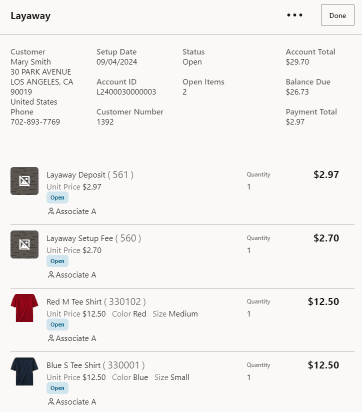This screenshot has width=362, height=412.
Task: Select the Layaway Setup Fee placeholder image icon
Action: (x=24, y=244)
